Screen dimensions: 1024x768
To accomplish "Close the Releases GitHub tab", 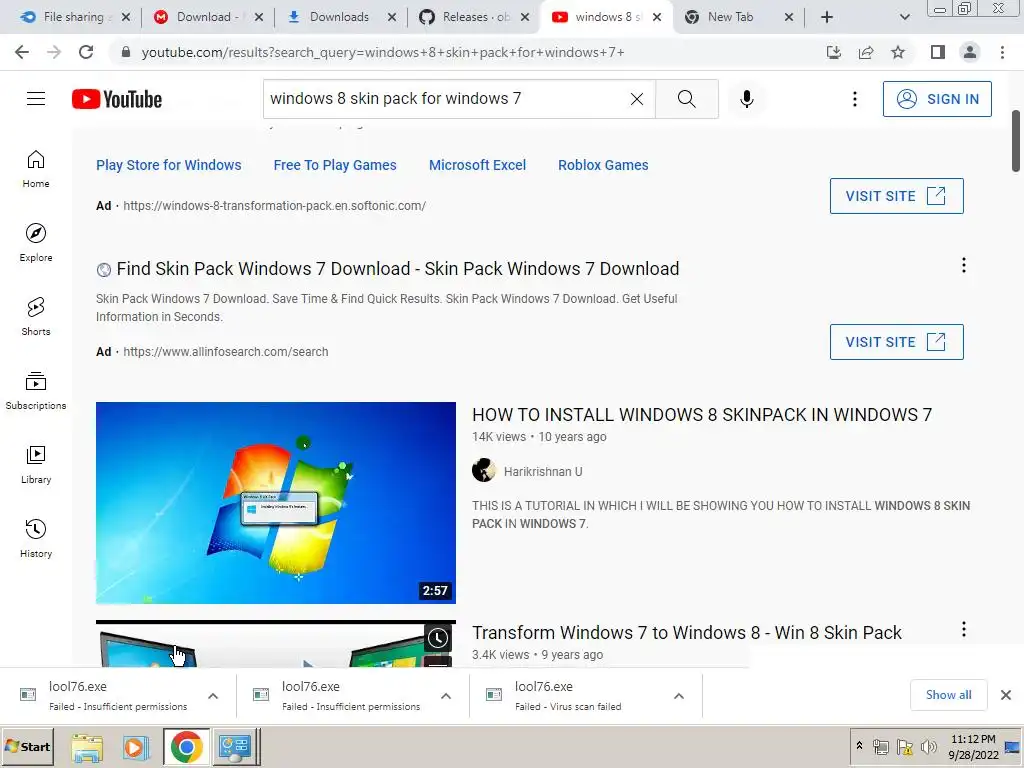I will pyautogui.click(x=525, y=17).
